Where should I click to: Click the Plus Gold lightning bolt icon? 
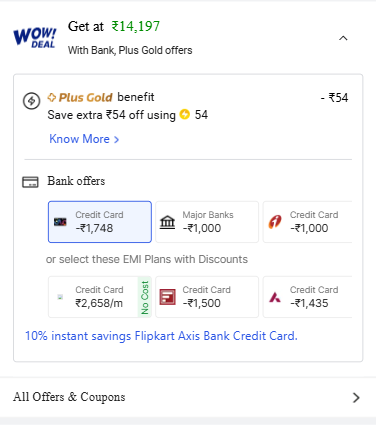[32, 100]
